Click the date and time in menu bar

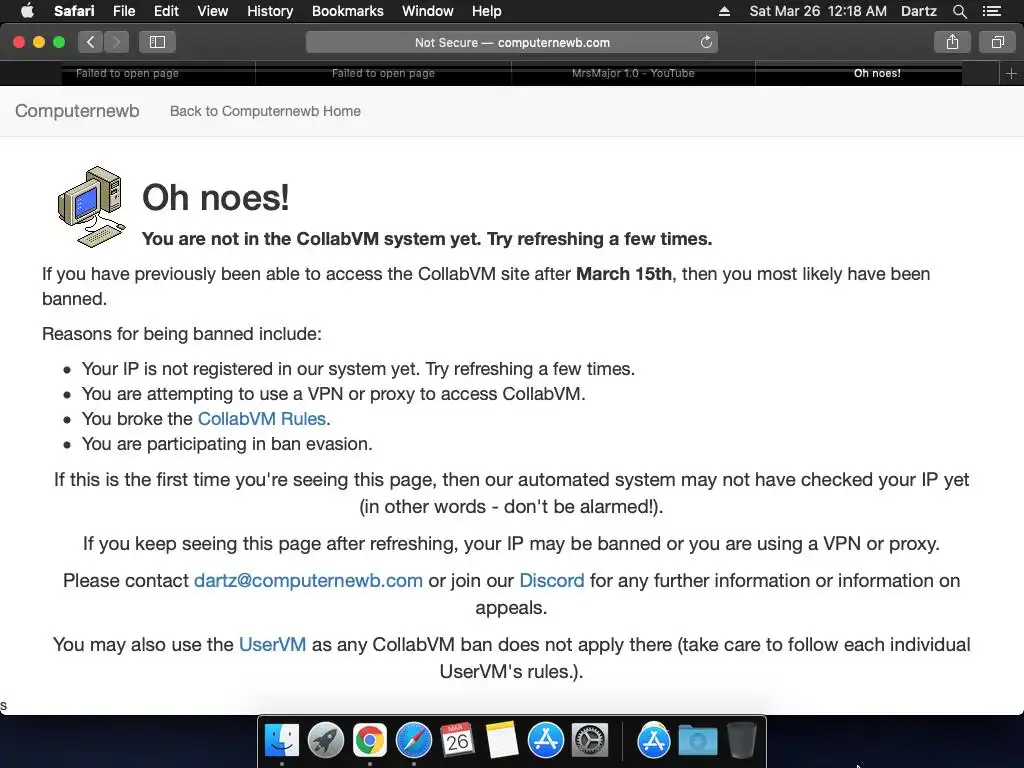tap(818, 11)
